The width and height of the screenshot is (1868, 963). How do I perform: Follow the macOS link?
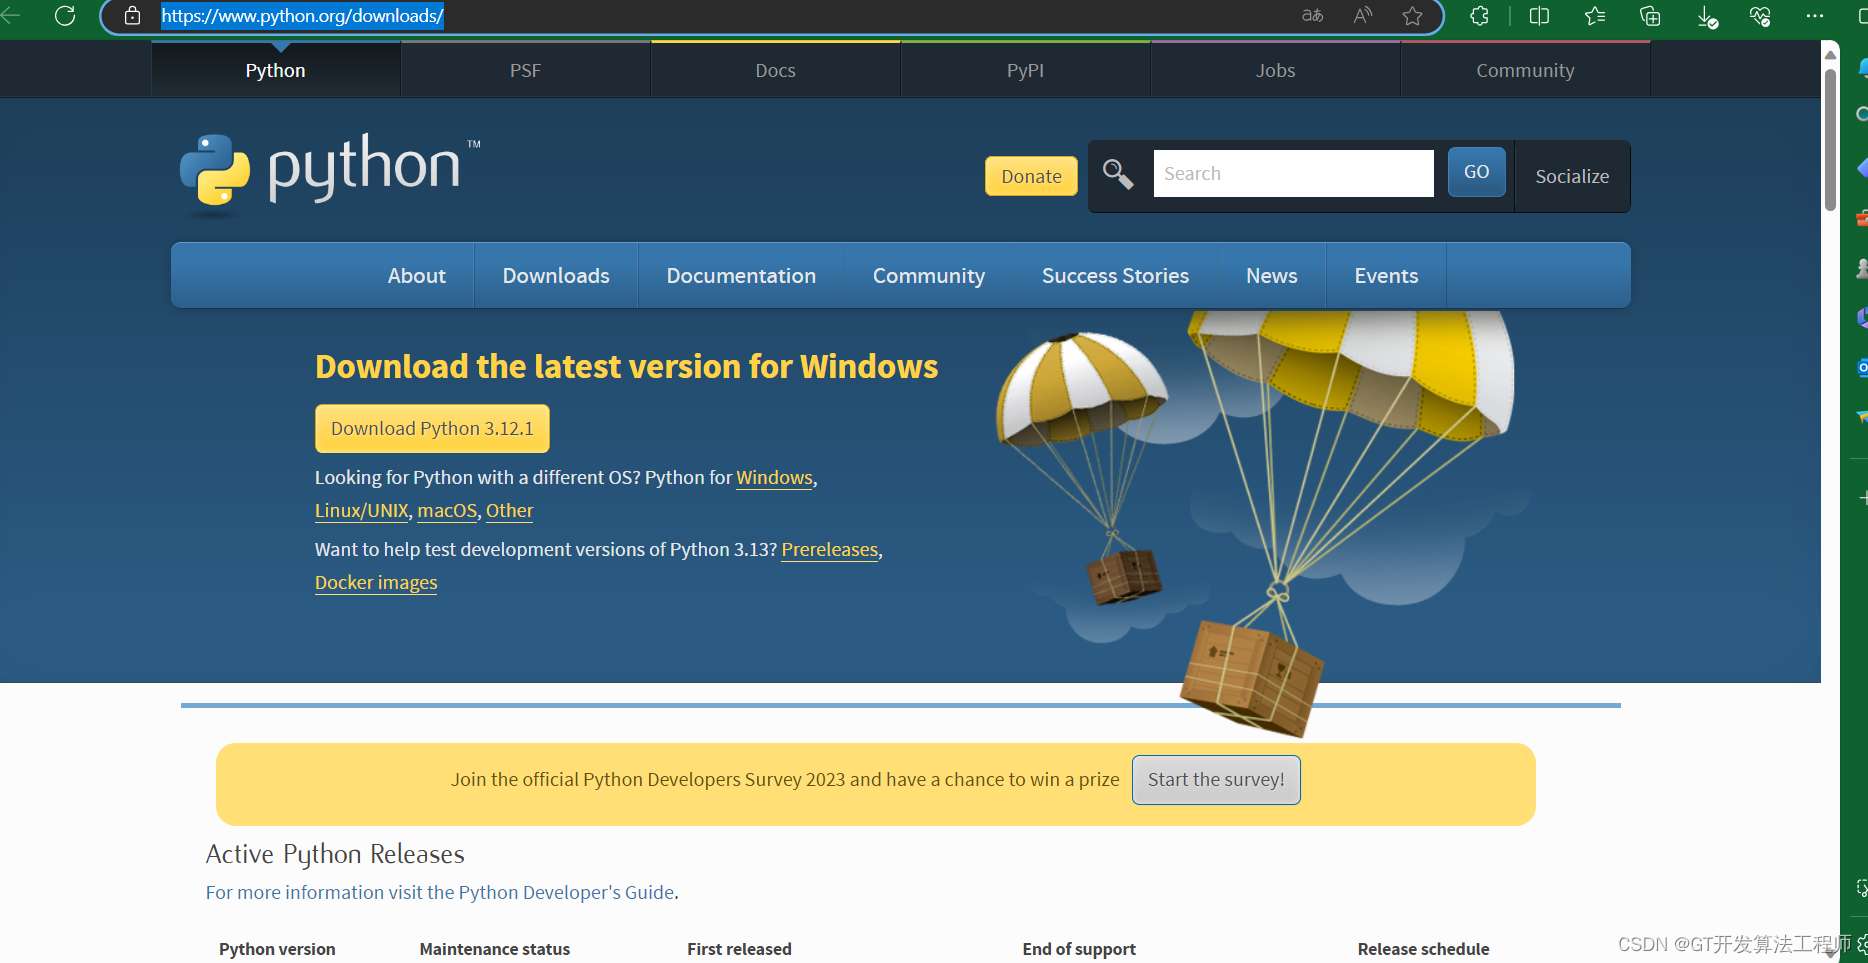(447, 511)
